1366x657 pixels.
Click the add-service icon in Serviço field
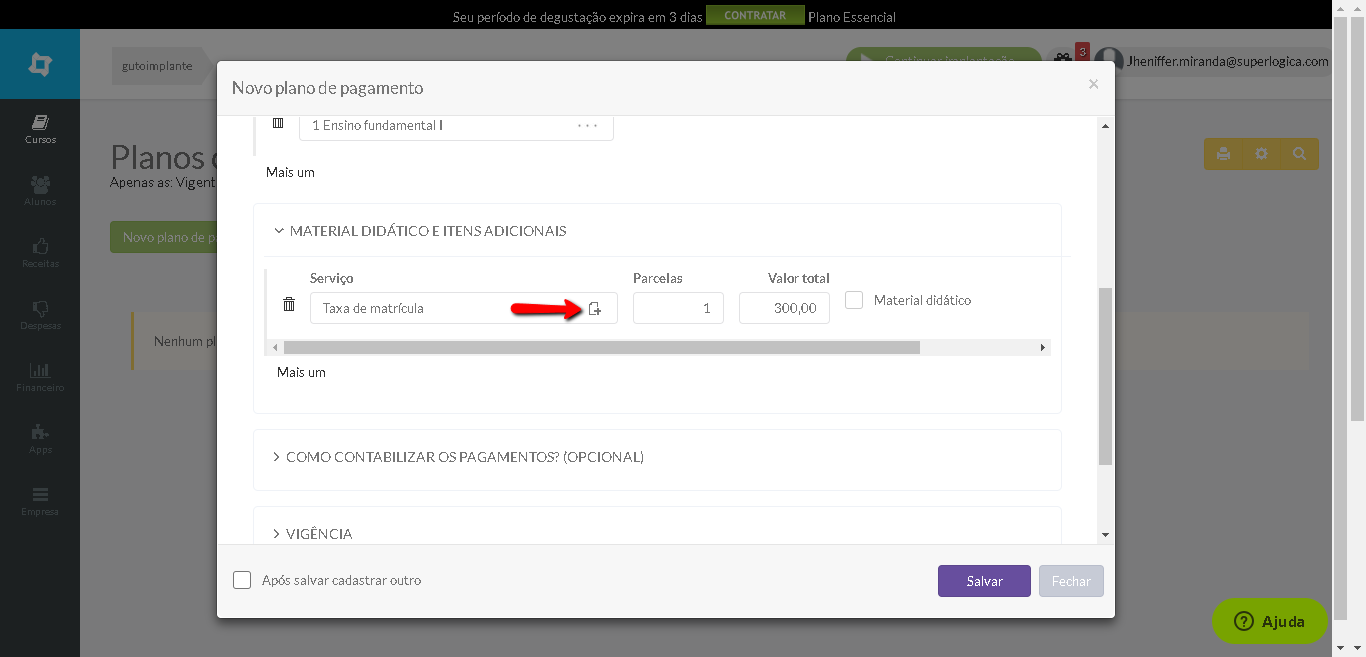coord(595,309)
